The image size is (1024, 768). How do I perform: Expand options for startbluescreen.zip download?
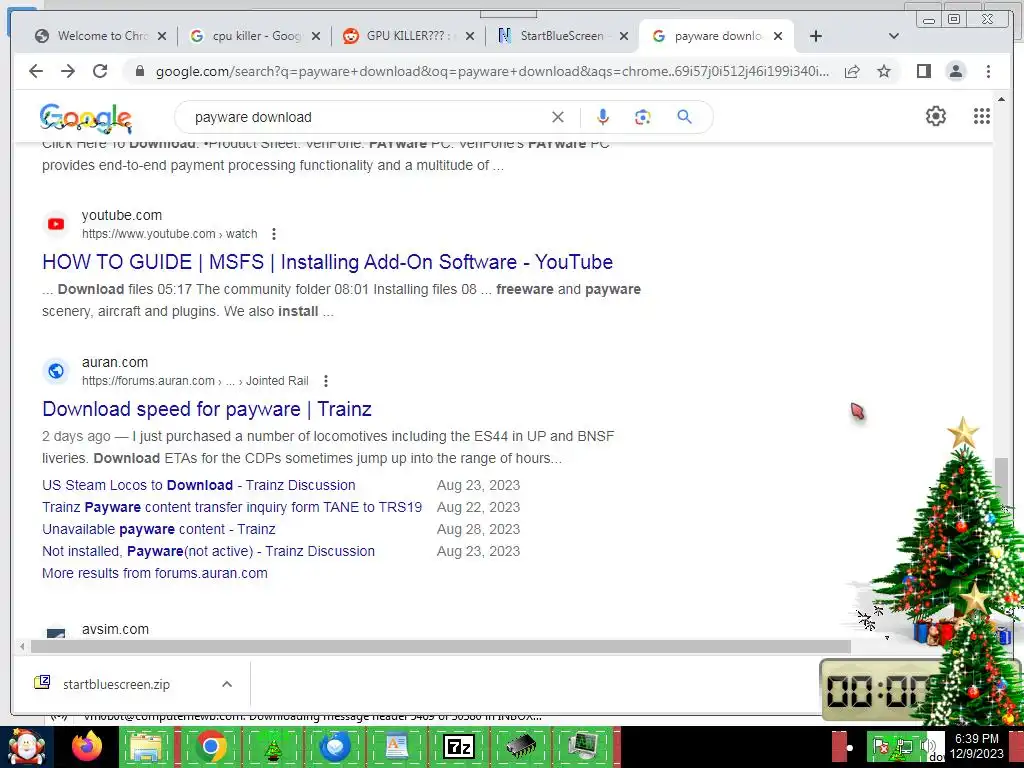click(227, 684)
